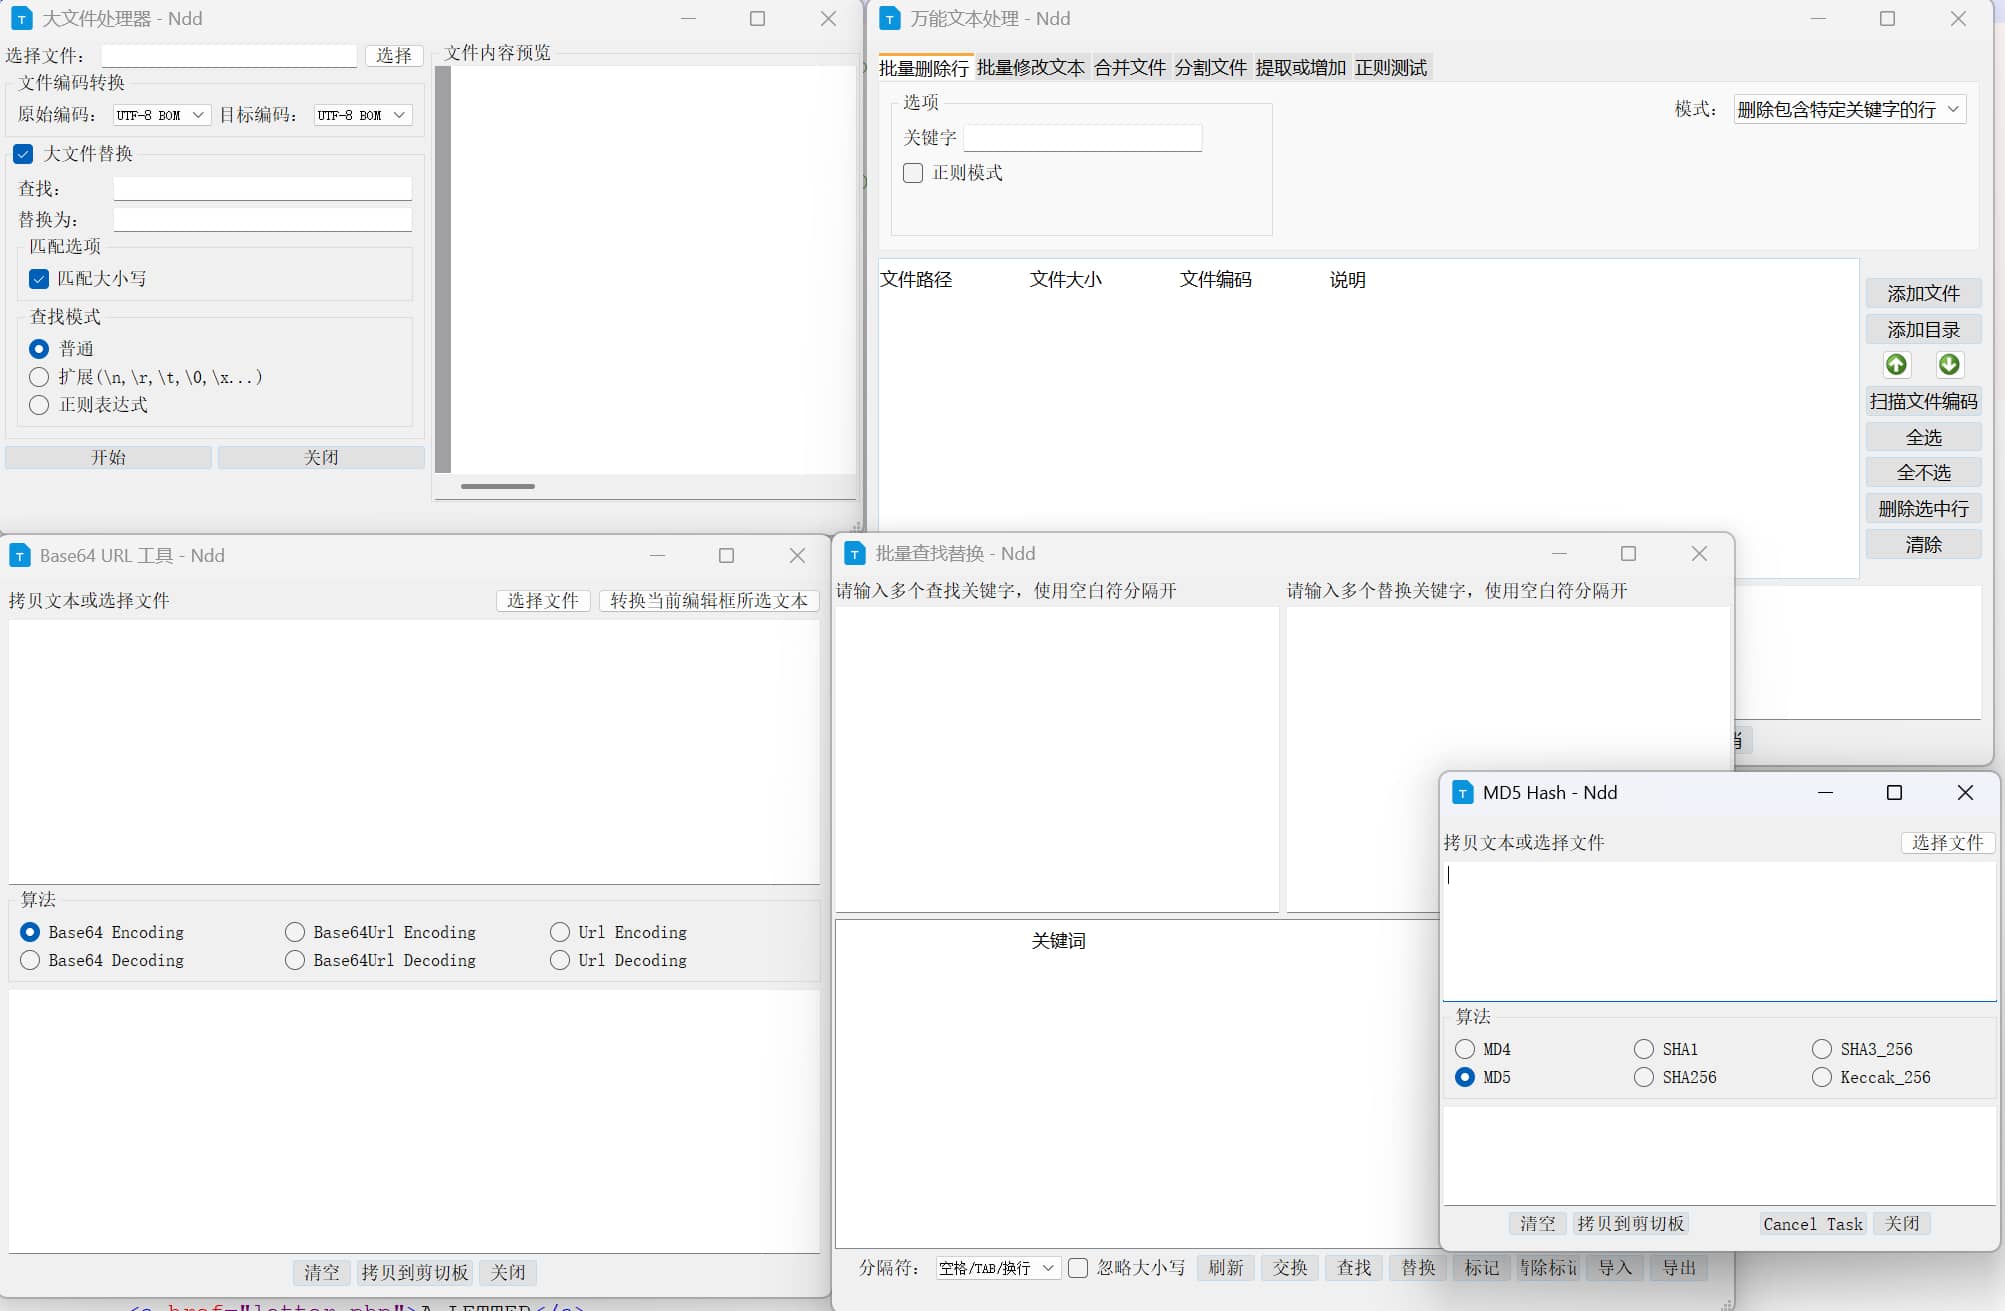Click the 大文件处理器 title bar app icon
Screen dimensions: 2005x1311
coord(21,19)
